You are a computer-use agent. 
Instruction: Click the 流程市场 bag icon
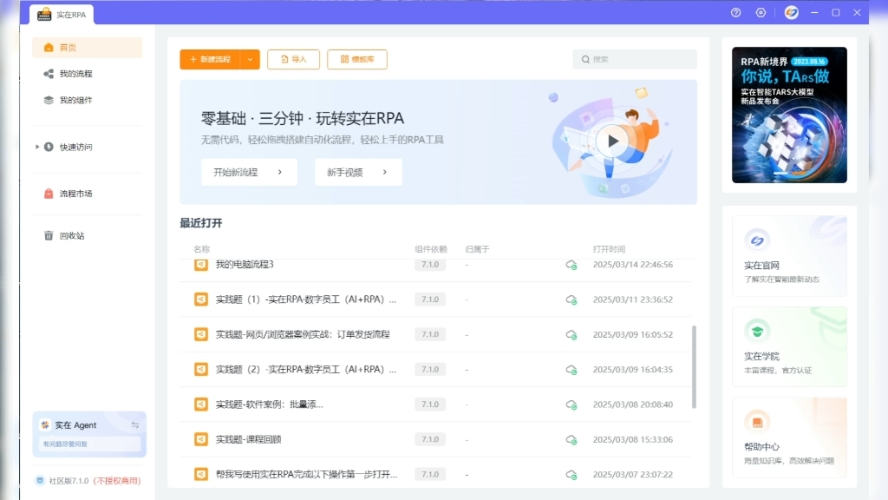pyautogui.click(x=49, y=194)
